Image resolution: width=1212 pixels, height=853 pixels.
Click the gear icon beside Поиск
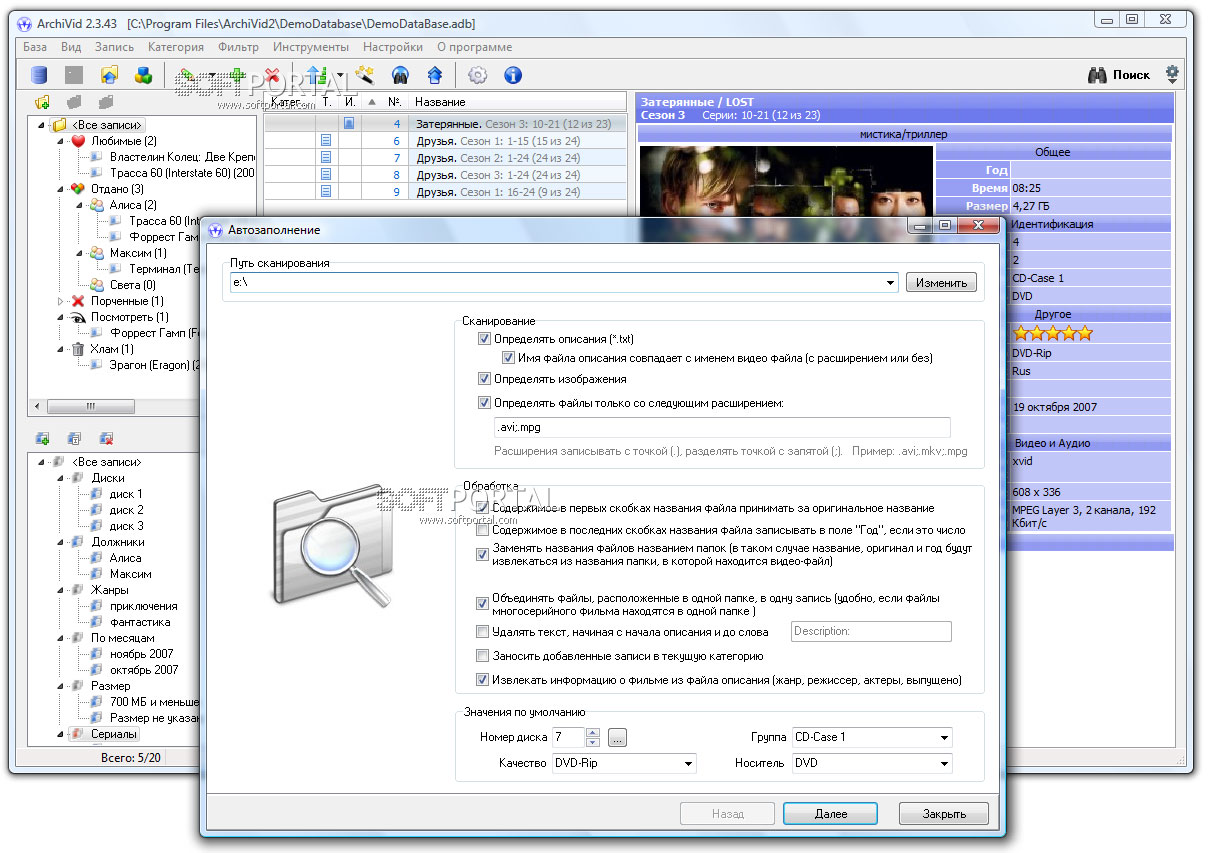click(x=1172, y=74)
